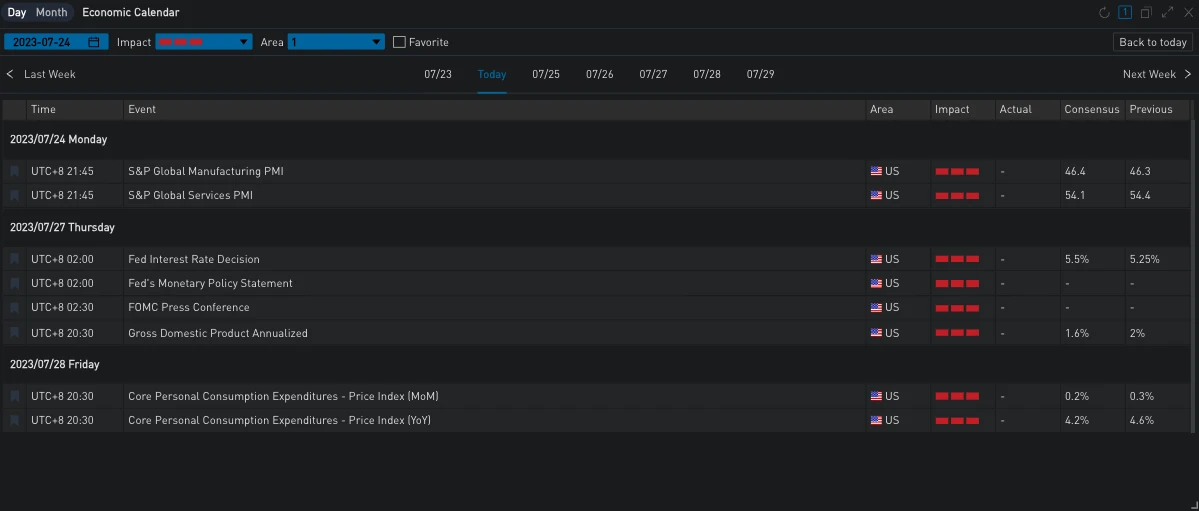Bookmark the Fed Interest Rate Decision event

[x=14, y=259]
